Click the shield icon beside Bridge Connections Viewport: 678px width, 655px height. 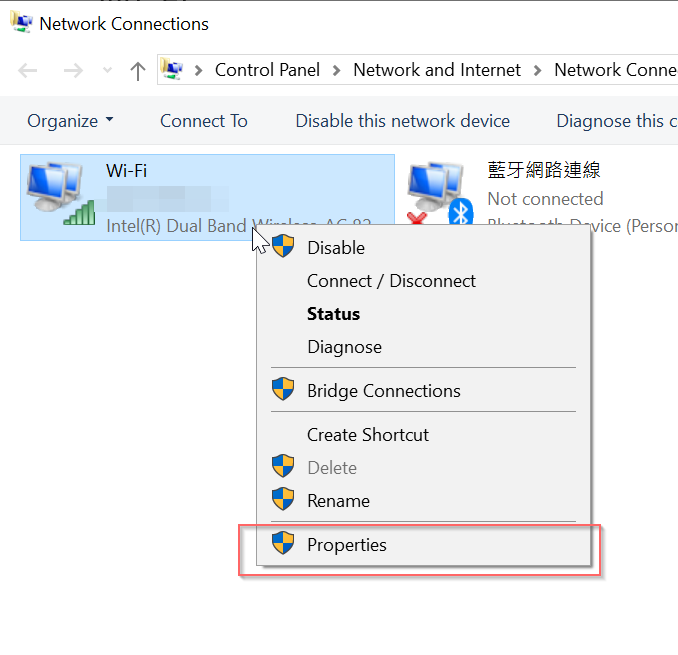pyautogui.click(x=283, y=389)
